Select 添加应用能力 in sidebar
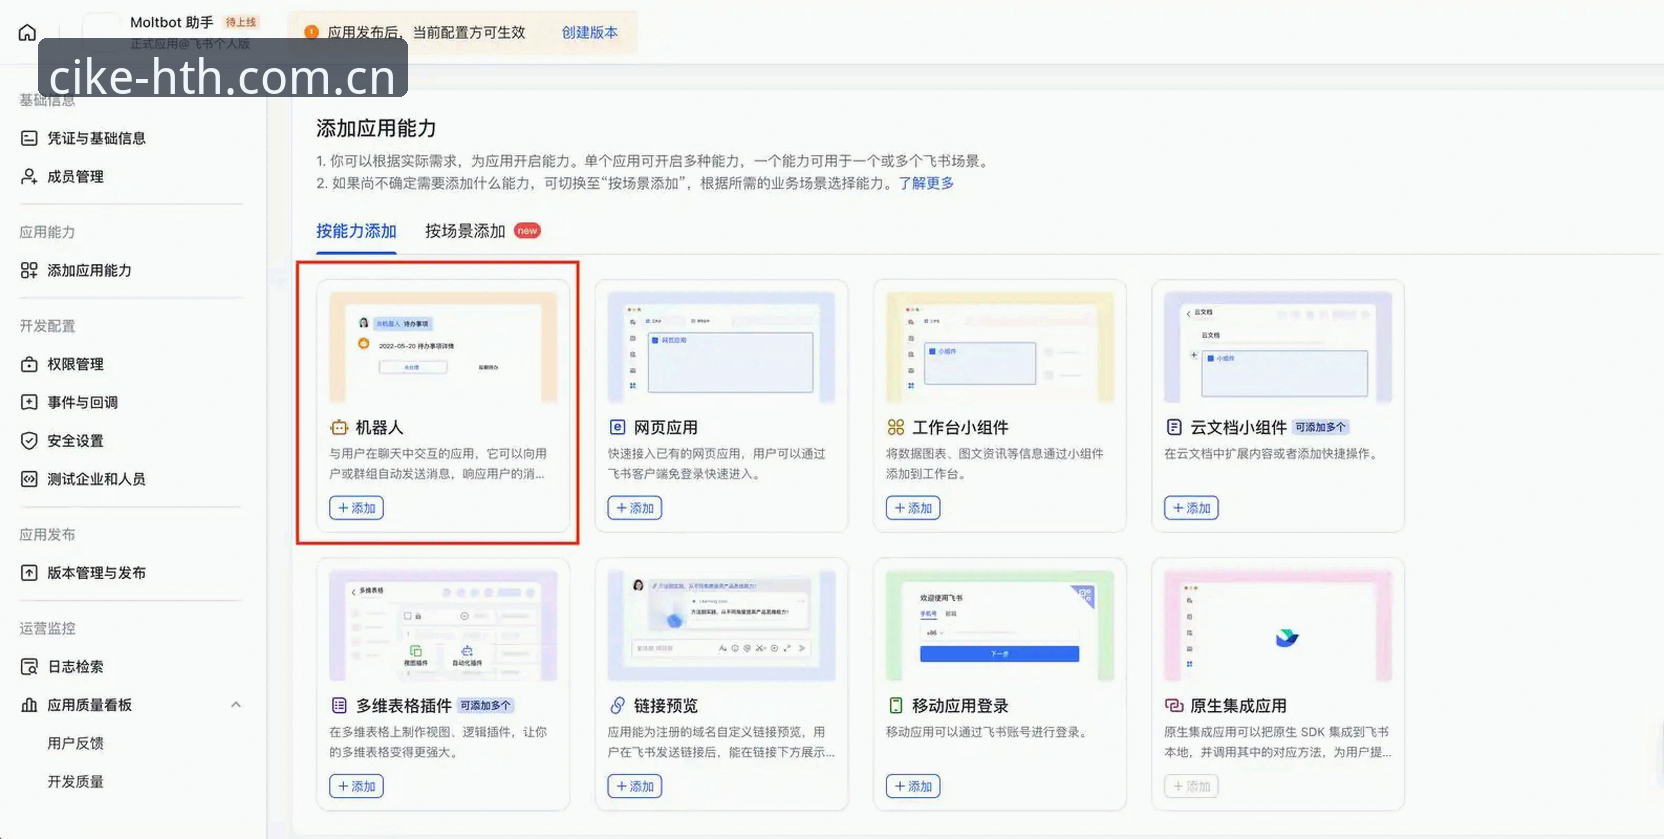 [89, 270]
